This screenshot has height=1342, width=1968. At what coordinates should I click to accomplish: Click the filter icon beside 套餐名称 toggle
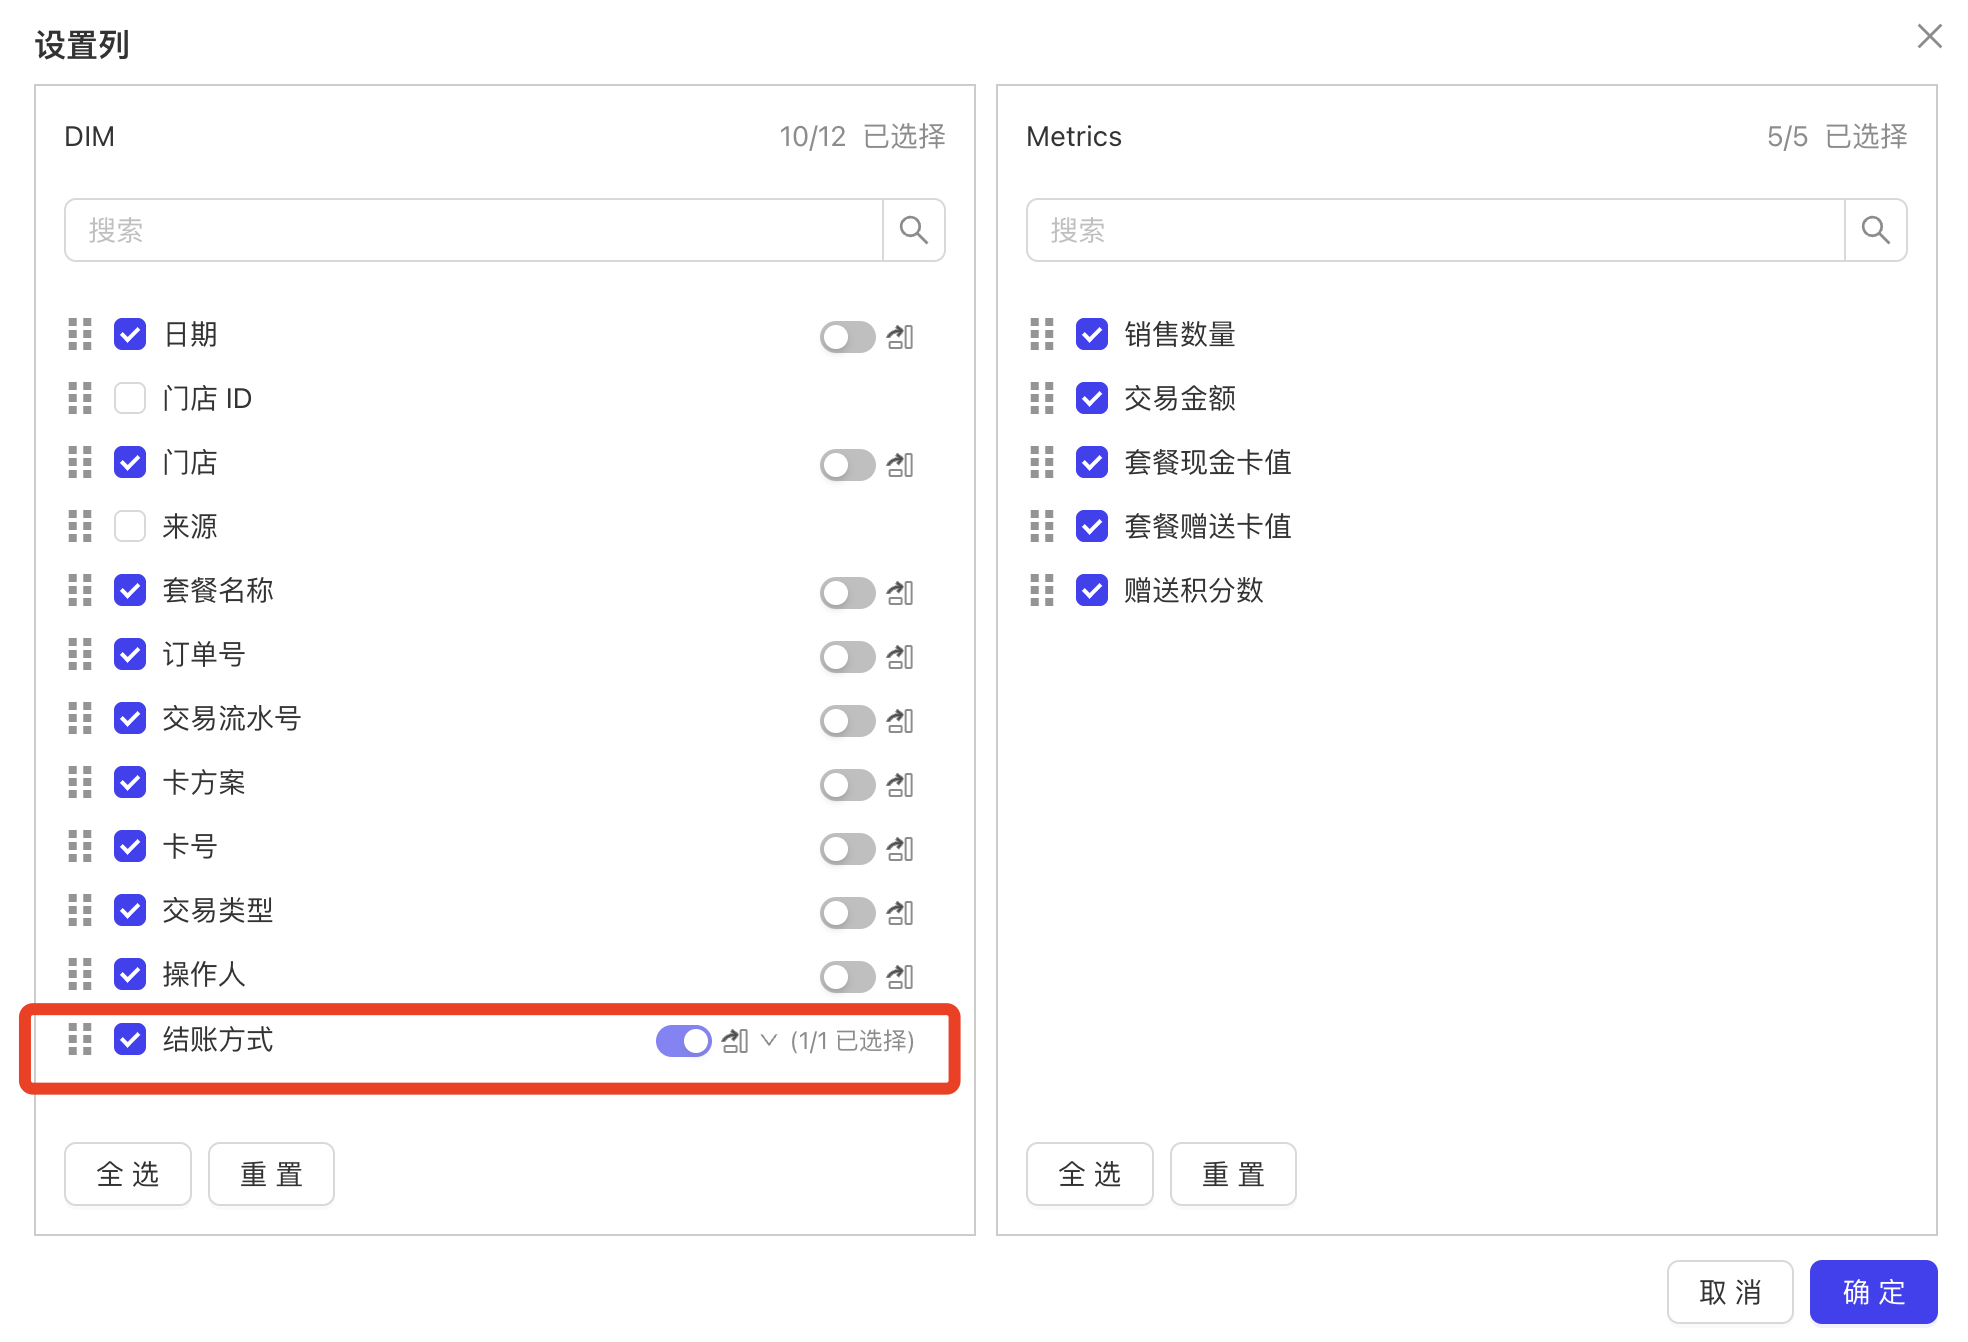point(900,593)
